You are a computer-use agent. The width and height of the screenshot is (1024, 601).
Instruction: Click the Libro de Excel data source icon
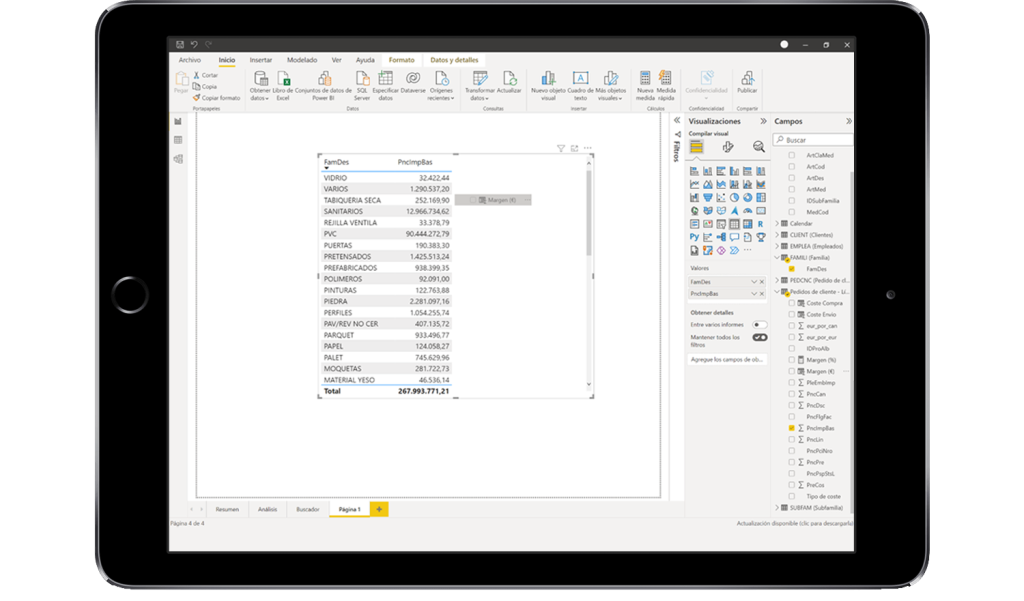coord(283,81)
